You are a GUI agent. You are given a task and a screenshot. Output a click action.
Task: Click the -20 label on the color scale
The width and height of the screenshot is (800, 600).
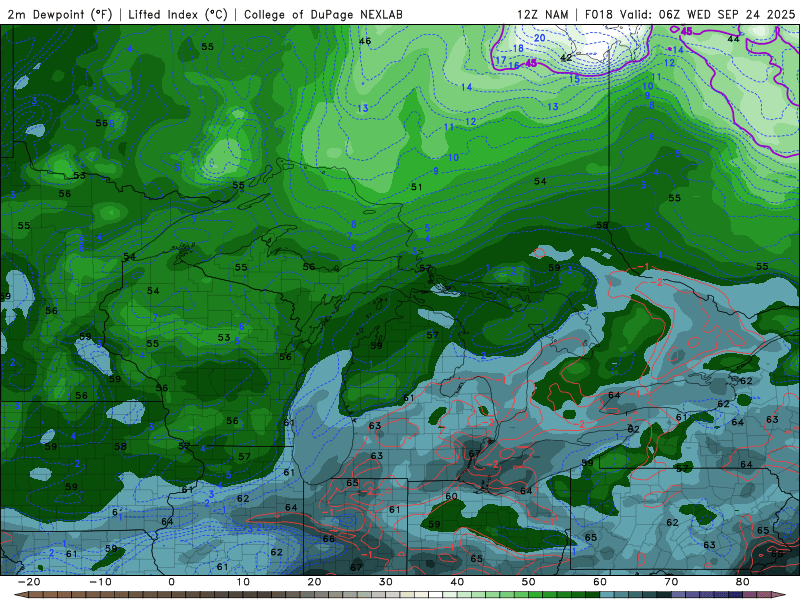pyautogui.click(x=29, y=582)
